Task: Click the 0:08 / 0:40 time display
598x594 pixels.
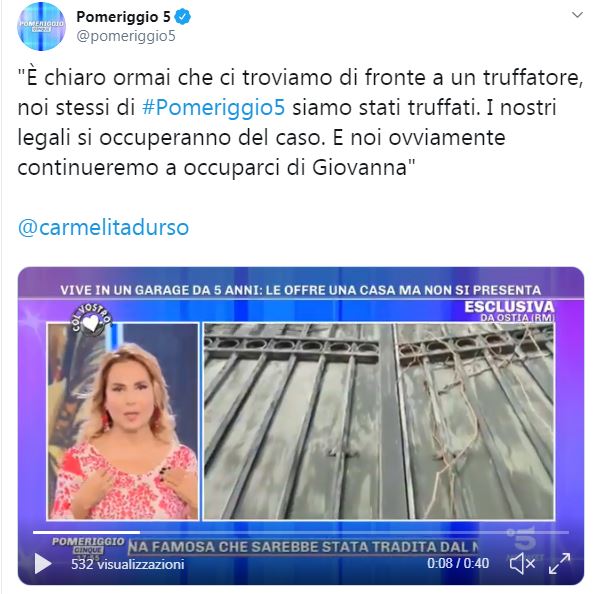Action: click(458, 563)
